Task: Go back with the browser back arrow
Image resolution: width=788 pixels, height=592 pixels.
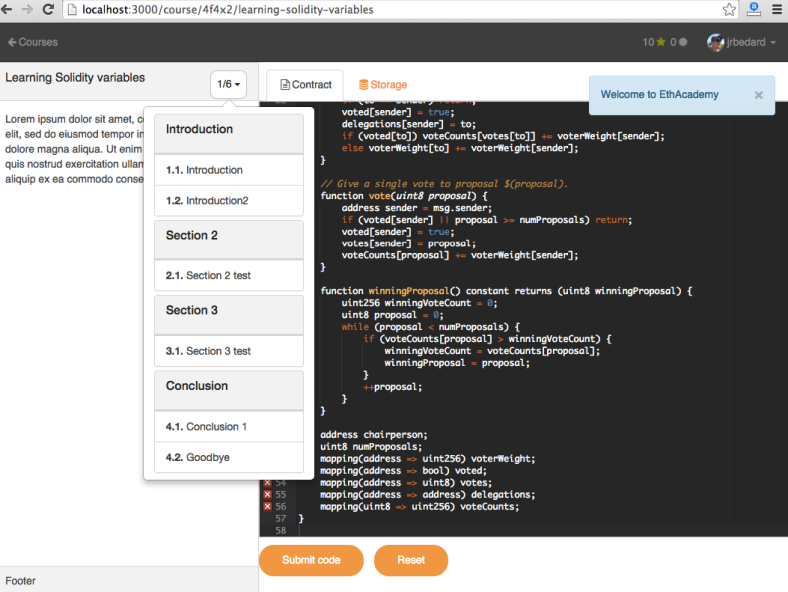Action: click(7, 9)
